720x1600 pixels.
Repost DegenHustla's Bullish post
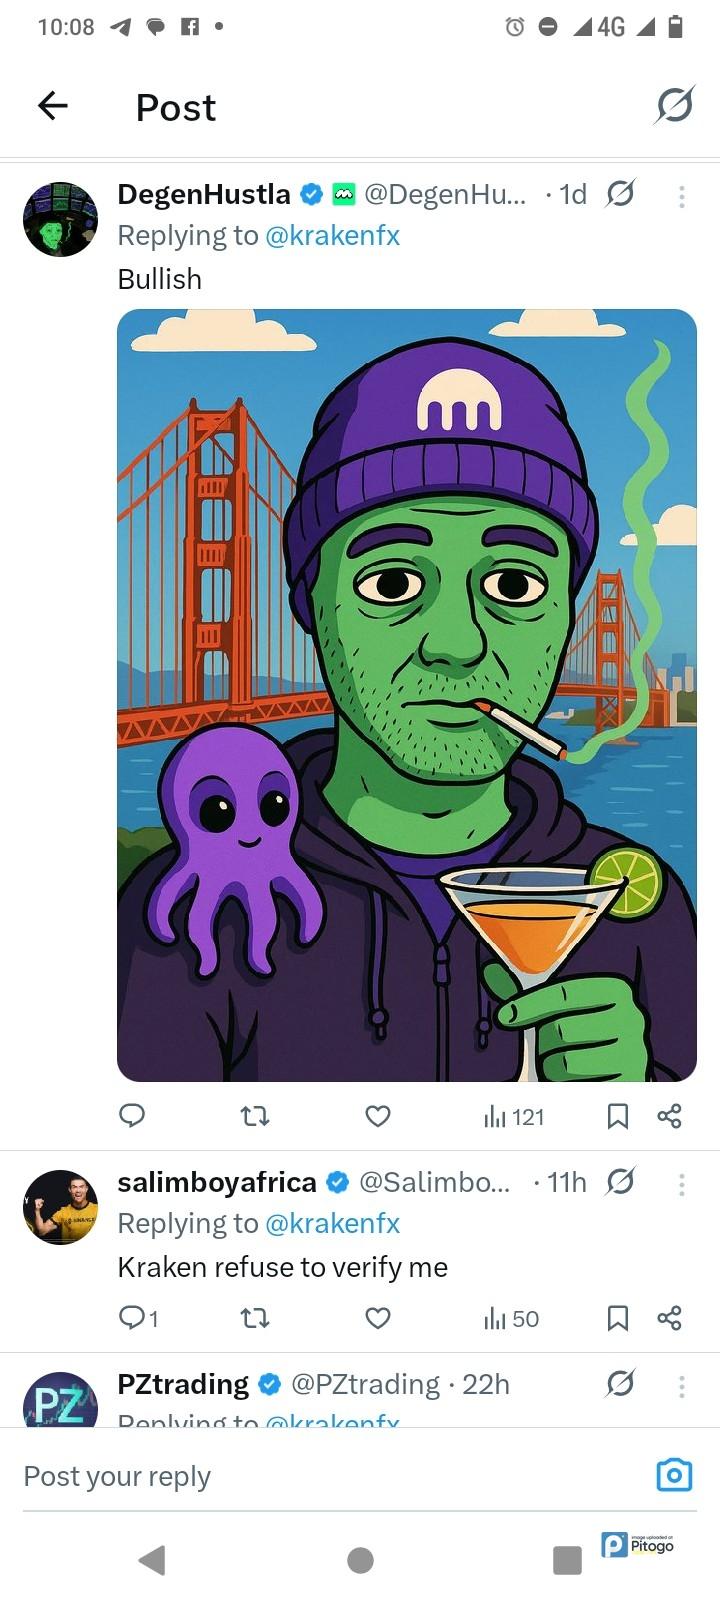(x=256, y=1116)
